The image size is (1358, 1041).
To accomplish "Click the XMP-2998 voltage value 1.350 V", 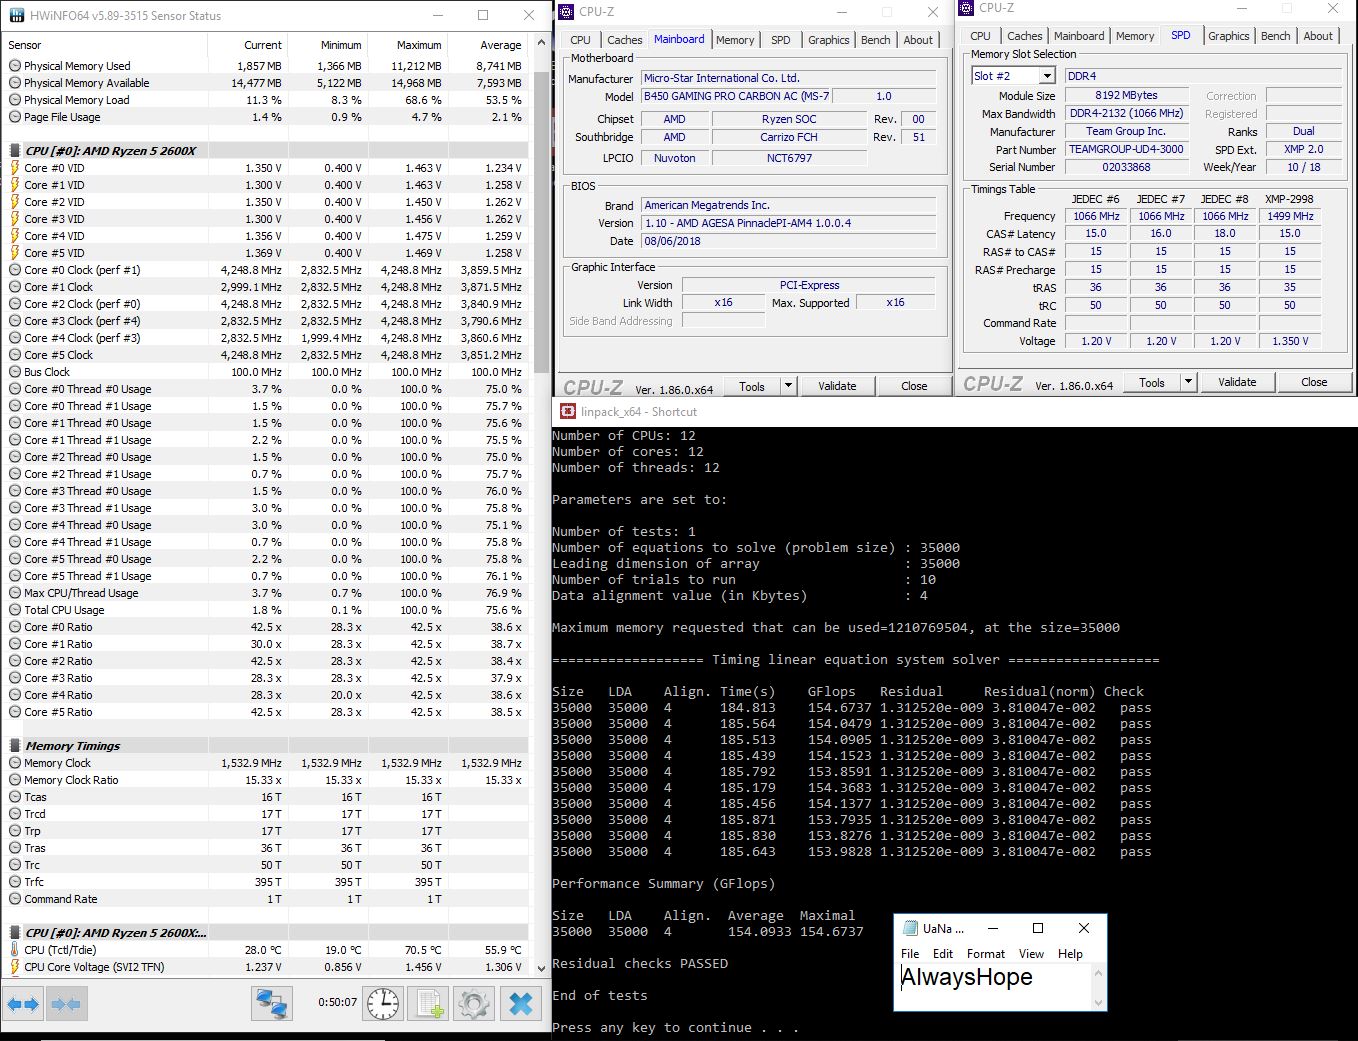I will click(x=1290, y=341).
